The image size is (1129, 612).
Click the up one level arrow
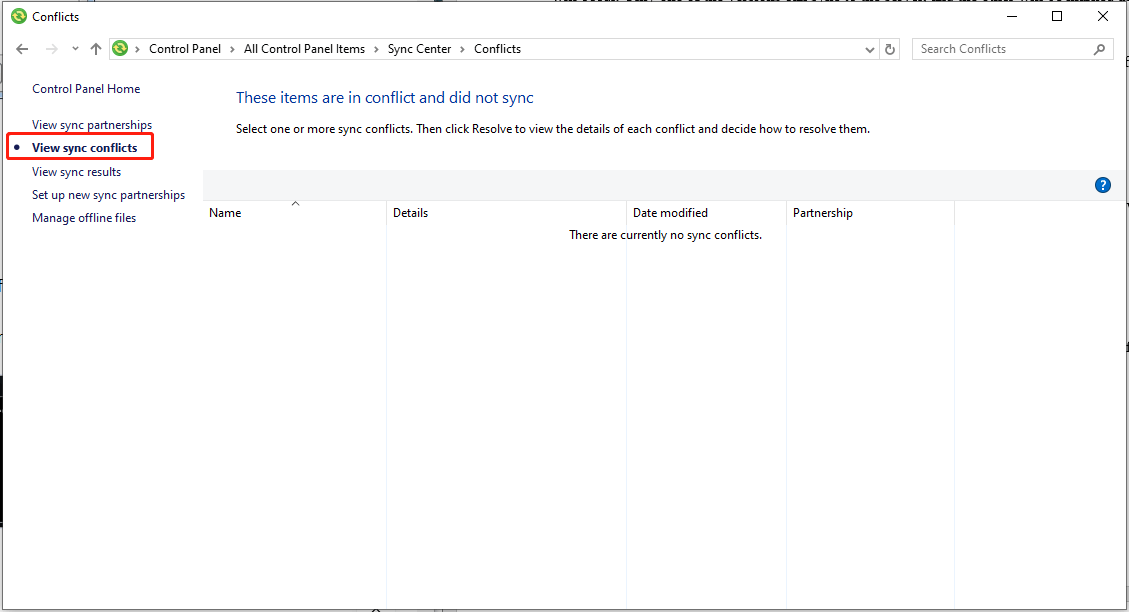(95, 48)
